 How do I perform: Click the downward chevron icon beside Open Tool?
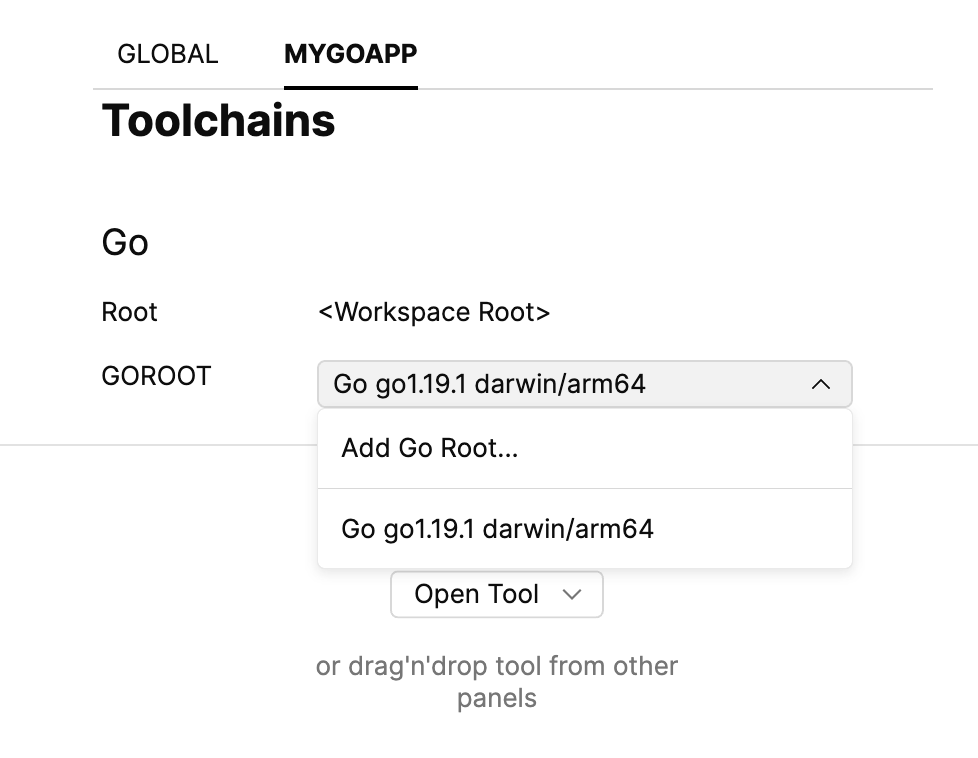pyautogui.click(x=571, y=594)
